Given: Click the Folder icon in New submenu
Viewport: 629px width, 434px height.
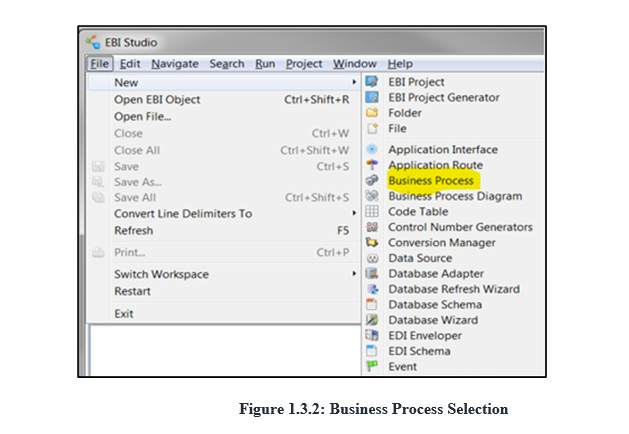Looking at the screenshot, I should 372,113.
